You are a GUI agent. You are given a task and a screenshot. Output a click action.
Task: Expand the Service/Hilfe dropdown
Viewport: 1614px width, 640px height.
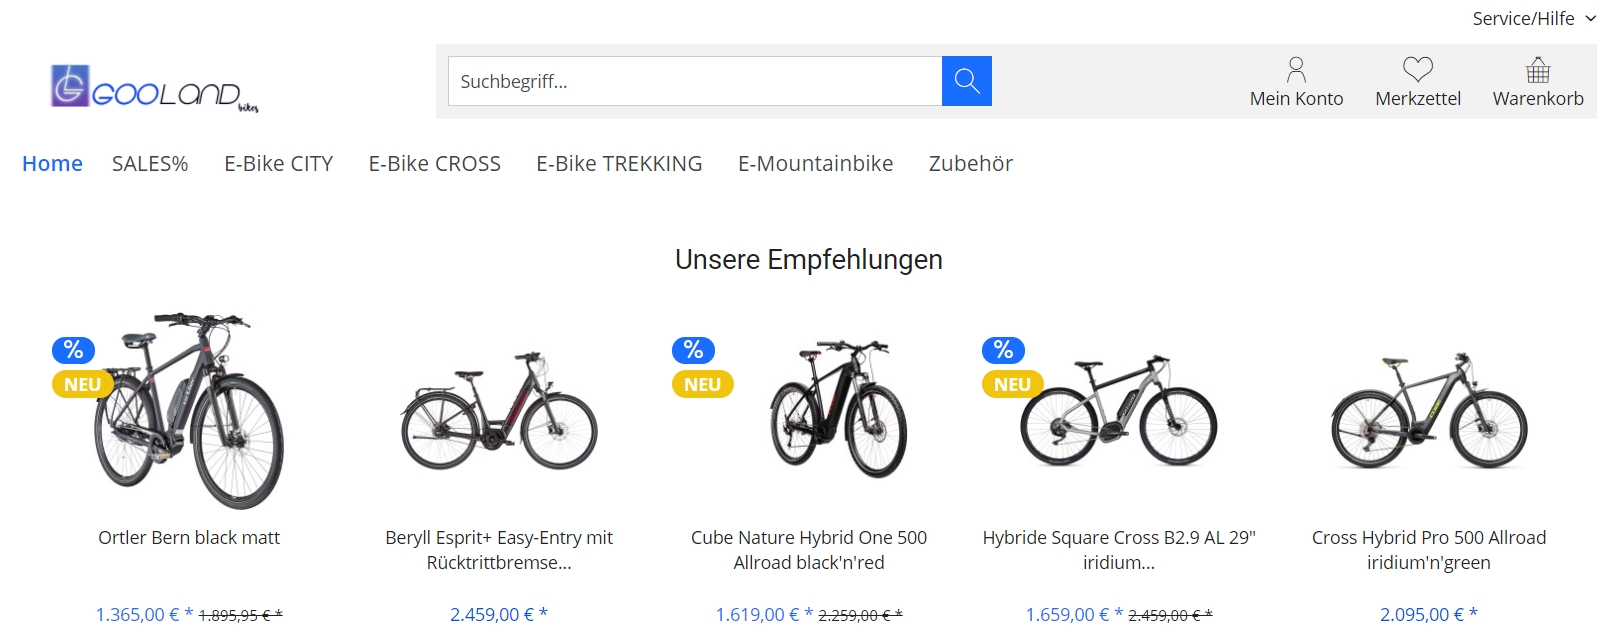point(1534,18)
